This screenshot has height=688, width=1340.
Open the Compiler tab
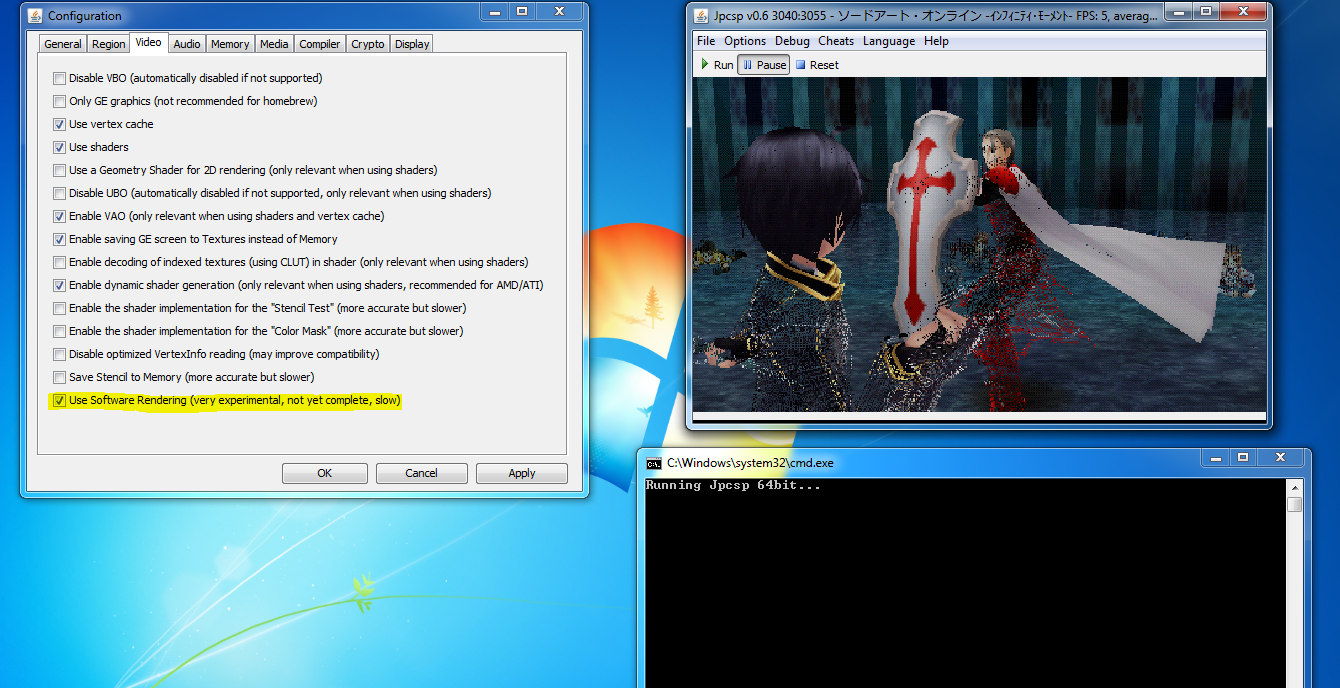coord(320,44)
